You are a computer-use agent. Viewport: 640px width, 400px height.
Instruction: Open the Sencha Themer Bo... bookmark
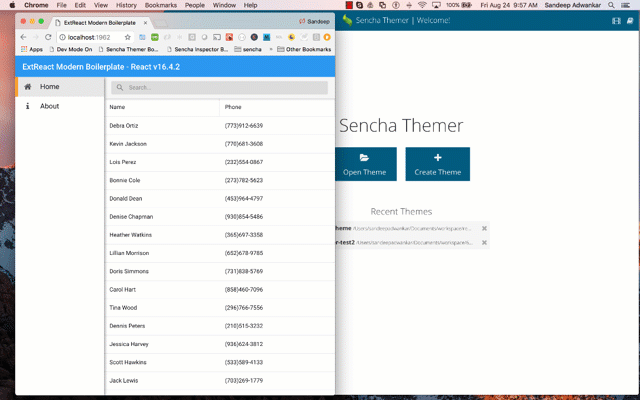click(129, 49)
